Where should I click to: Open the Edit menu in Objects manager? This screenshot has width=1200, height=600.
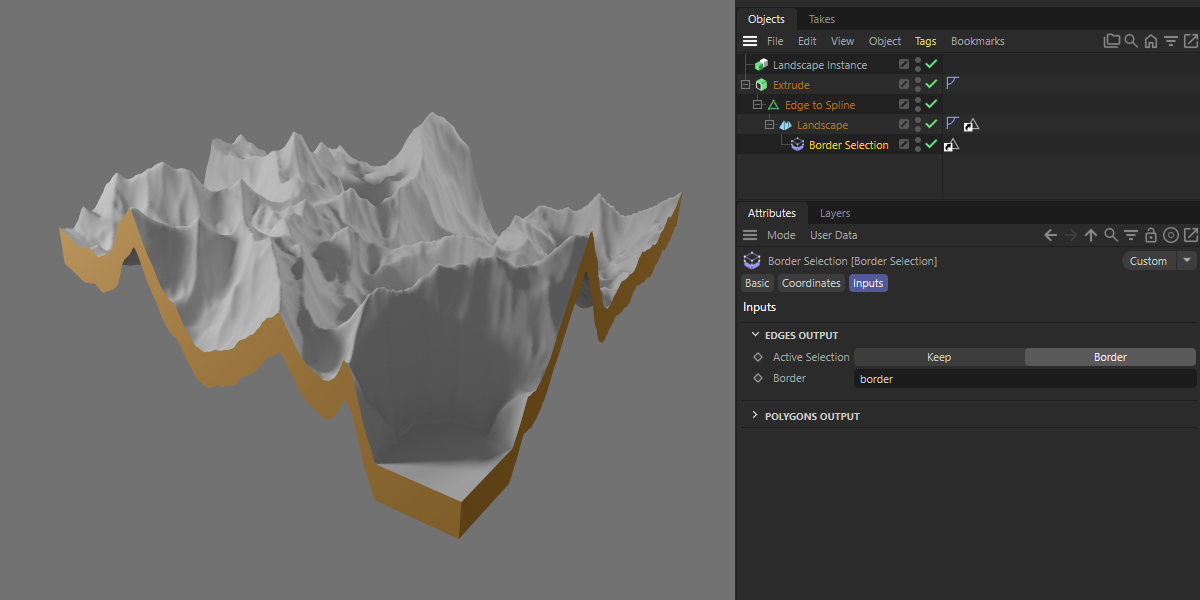click(807, 41)
